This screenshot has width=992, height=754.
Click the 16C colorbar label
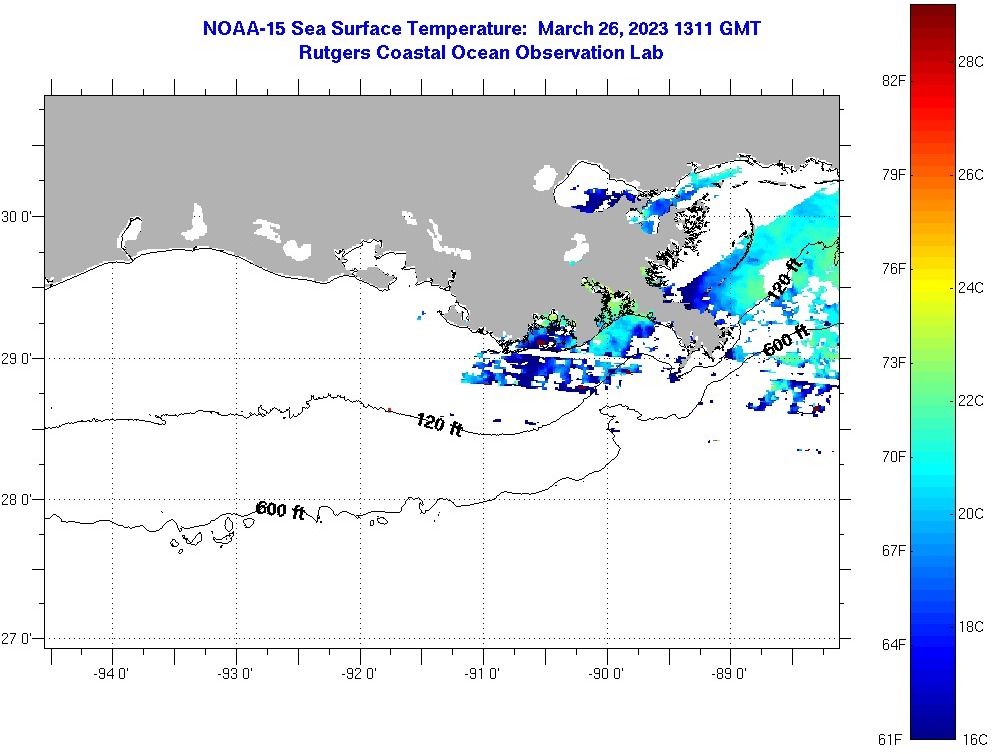coord(975,739)
